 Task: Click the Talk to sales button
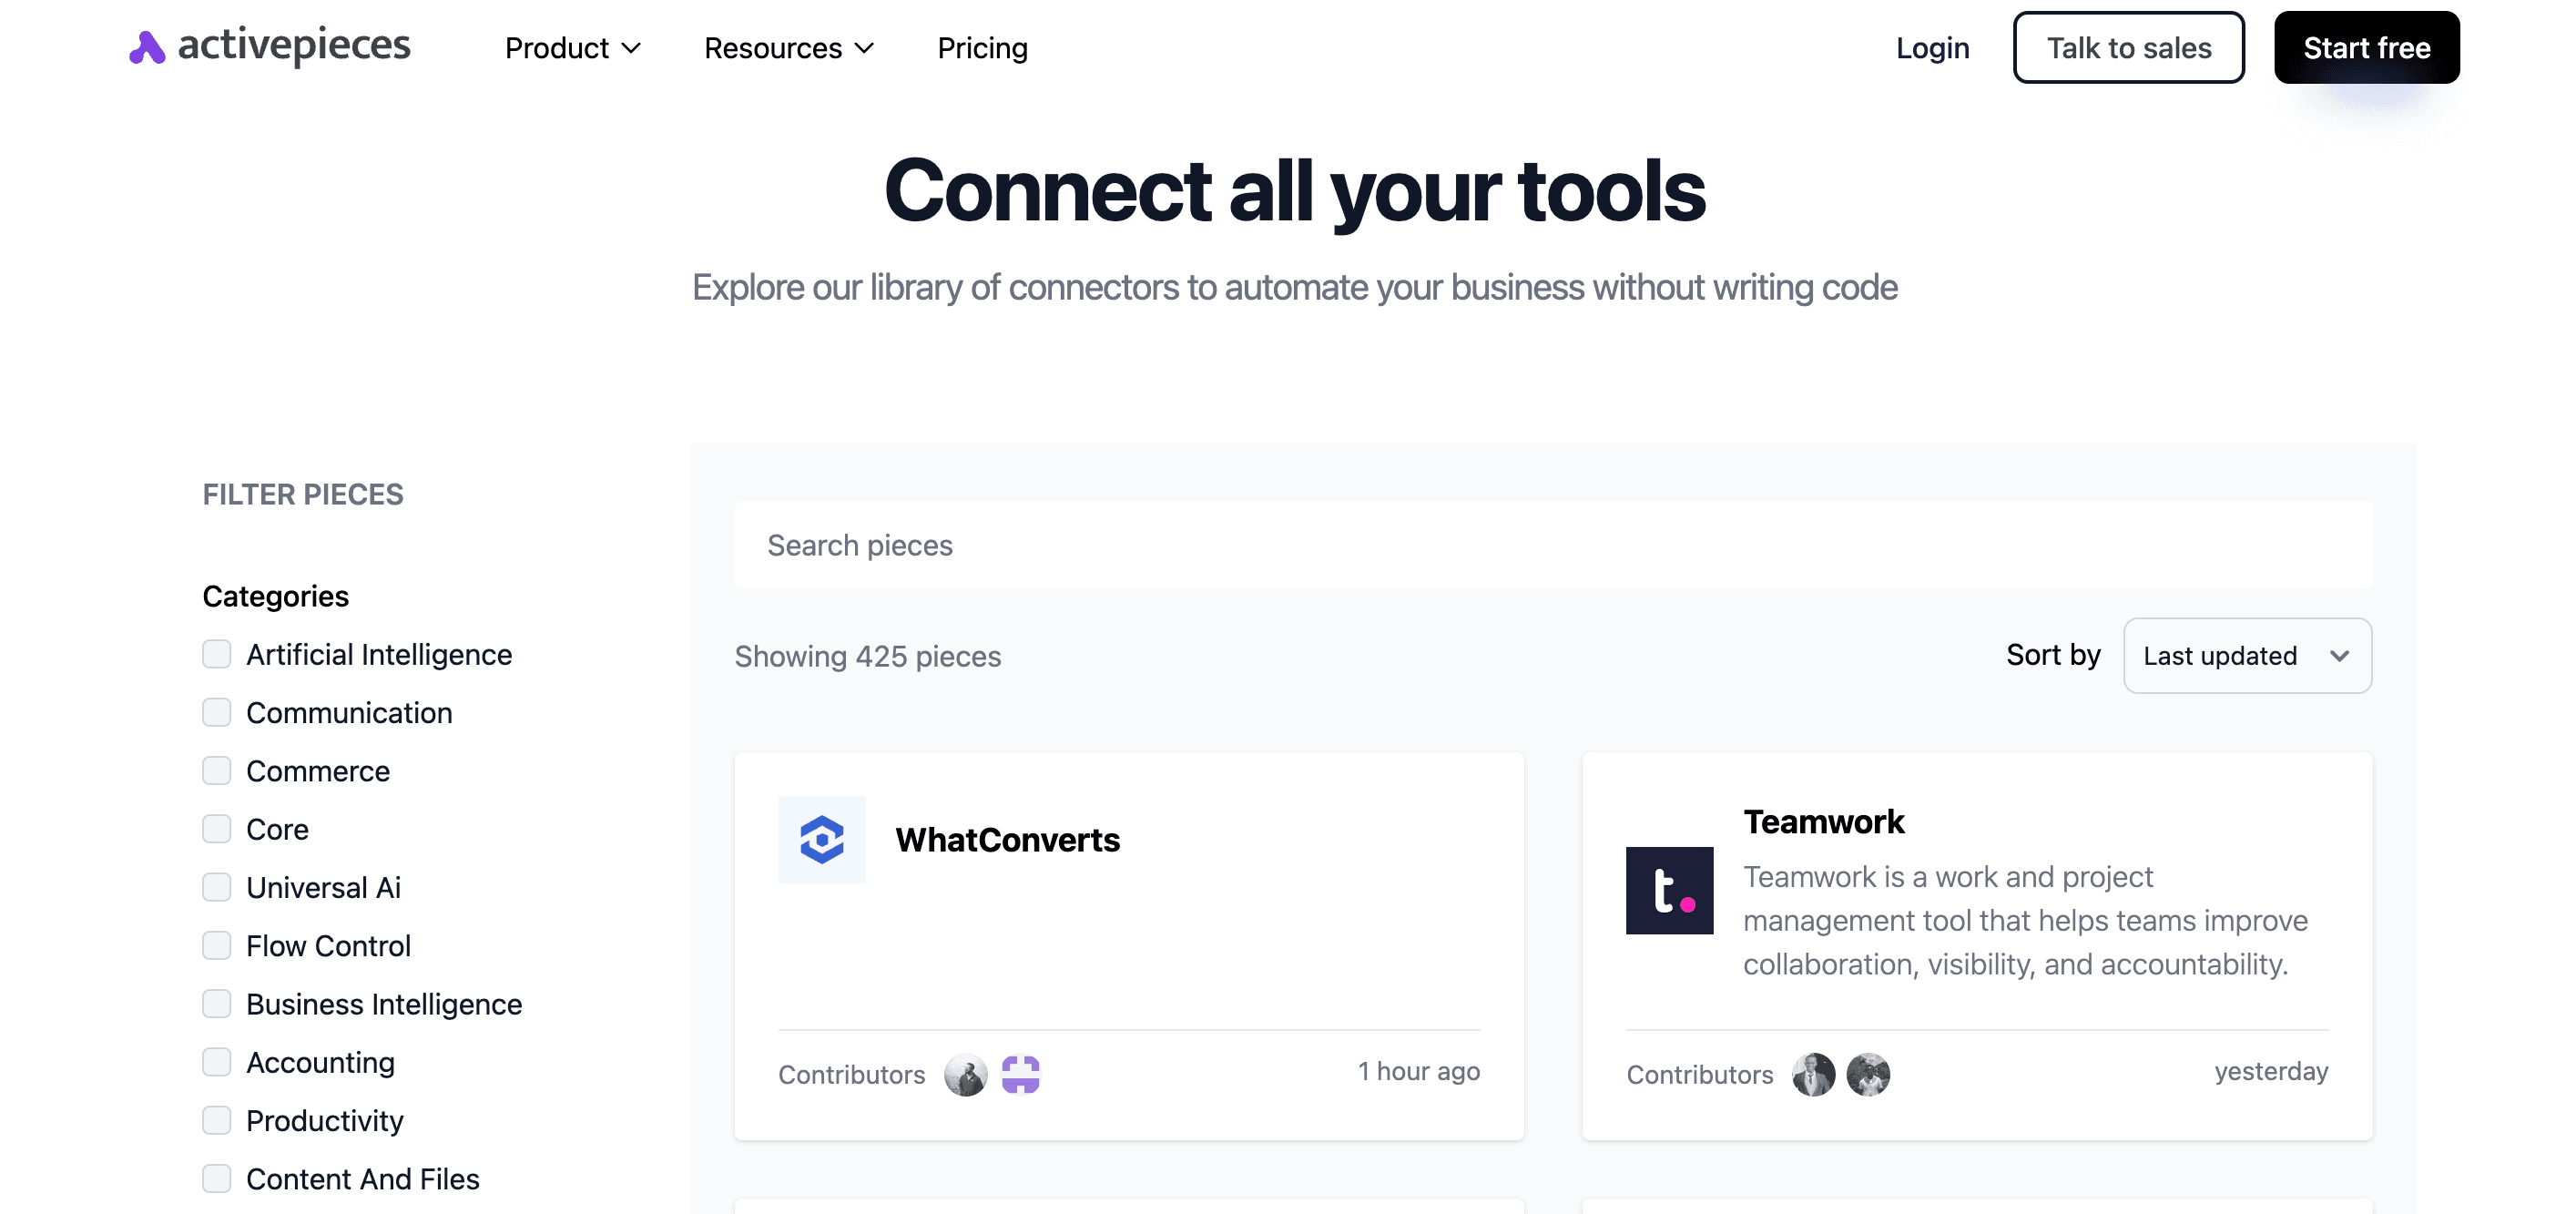click(x=2129, y=47)
